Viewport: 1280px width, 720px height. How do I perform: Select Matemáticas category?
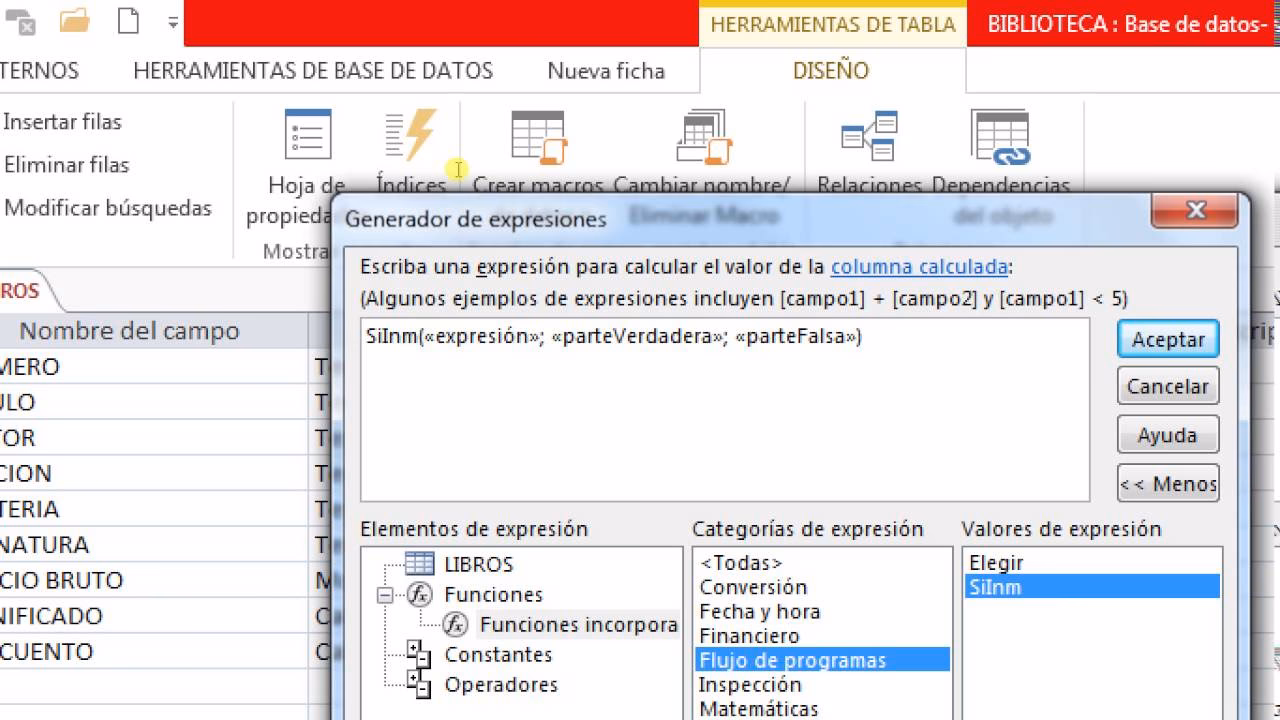click(x=758, y=708)
